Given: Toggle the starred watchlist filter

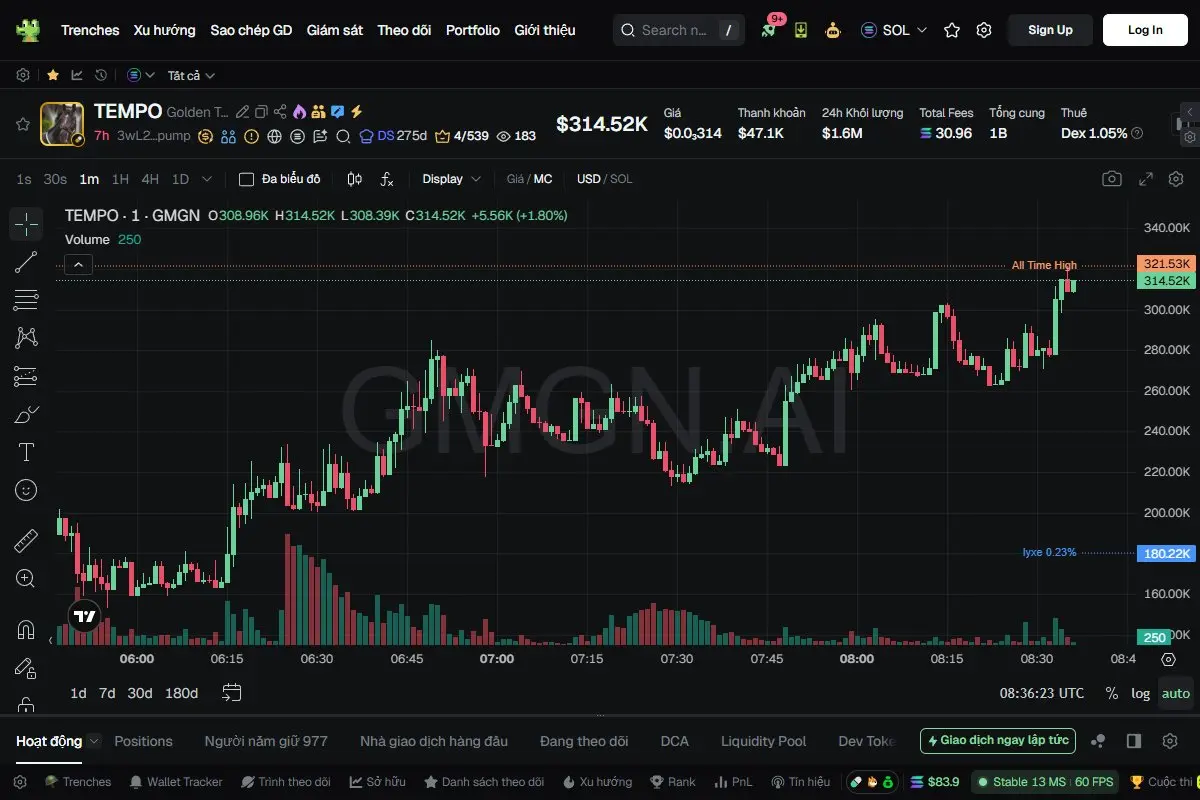Looking at the screenshot, I should pos(52,75).
